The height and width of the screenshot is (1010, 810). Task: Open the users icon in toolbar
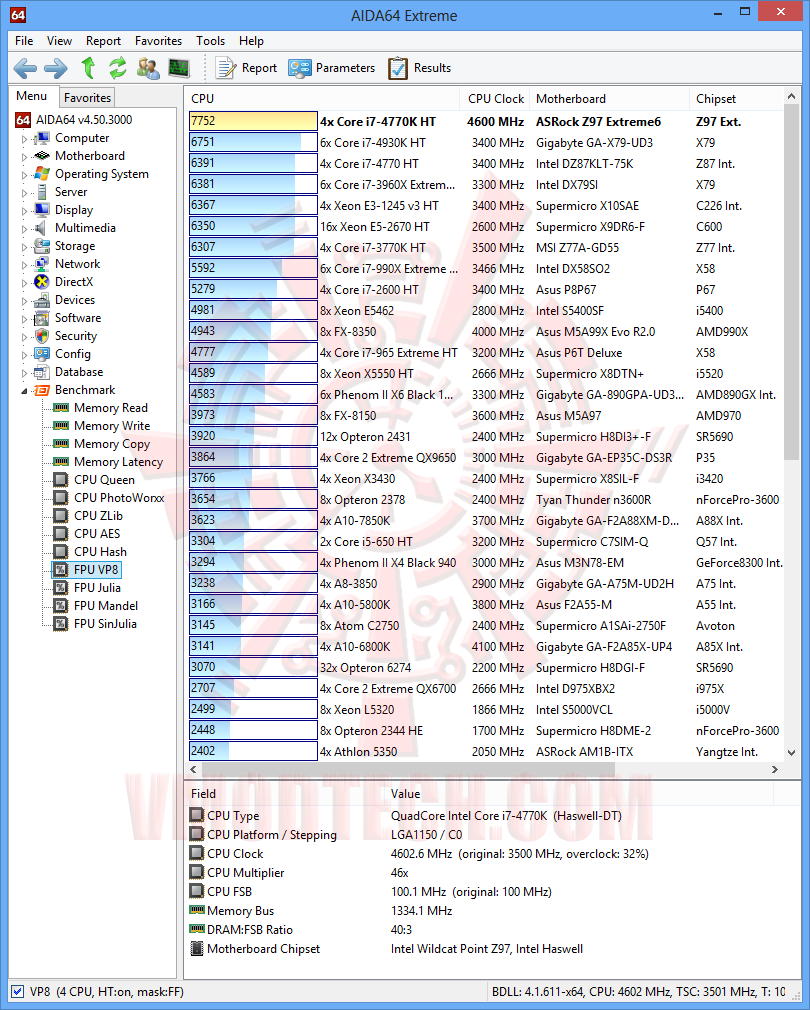click(x=148, y=68)
